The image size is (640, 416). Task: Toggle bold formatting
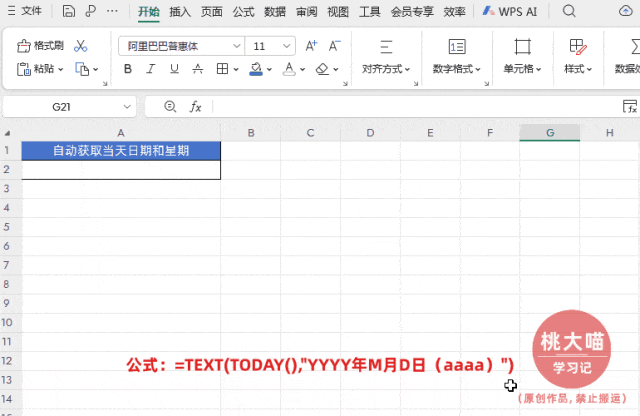click(x=128, y=69)
